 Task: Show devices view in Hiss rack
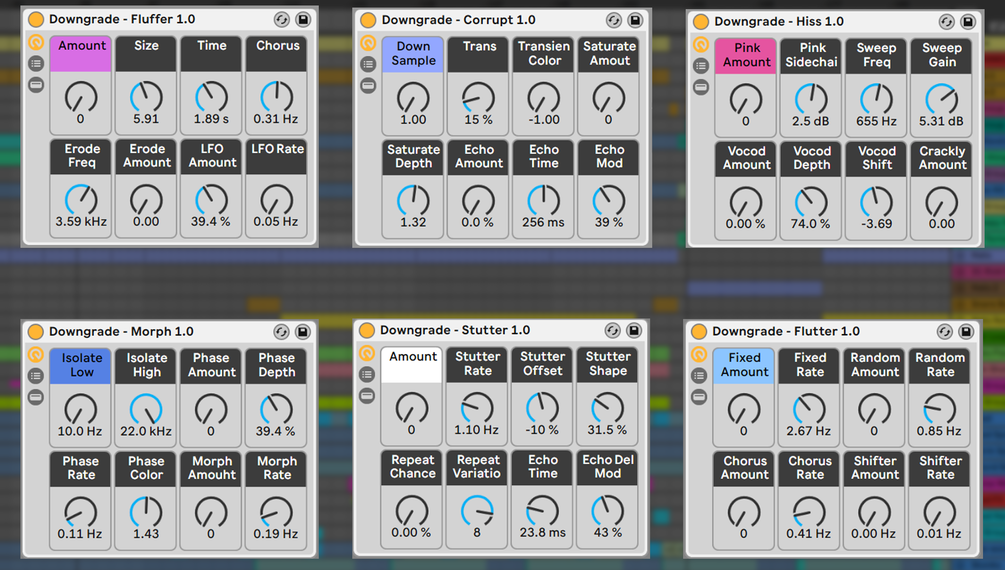[x=700, y=87]
